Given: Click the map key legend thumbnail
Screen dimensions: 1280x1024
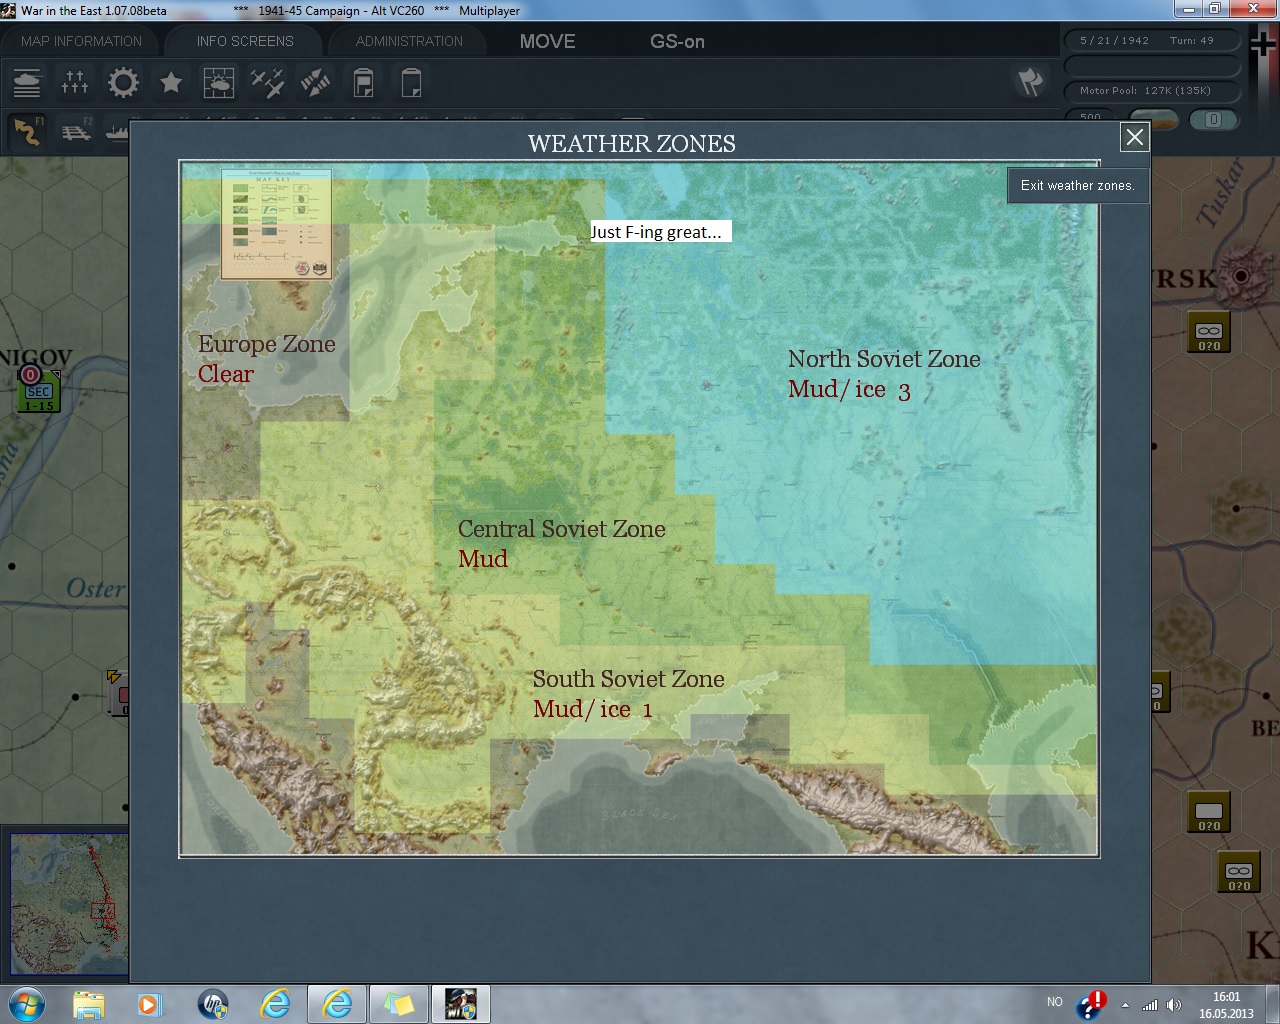Looking at the screenshot, I should (x=277, y=224).
